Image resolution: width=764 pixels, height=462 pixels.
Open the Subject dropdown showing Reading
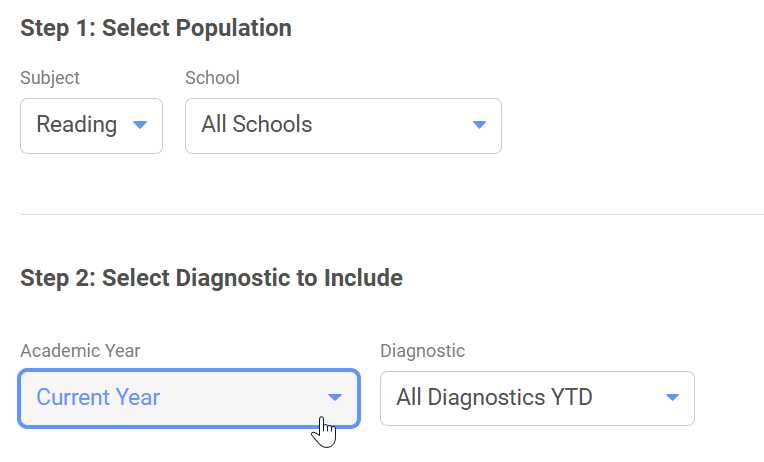[x=91, y=125]
